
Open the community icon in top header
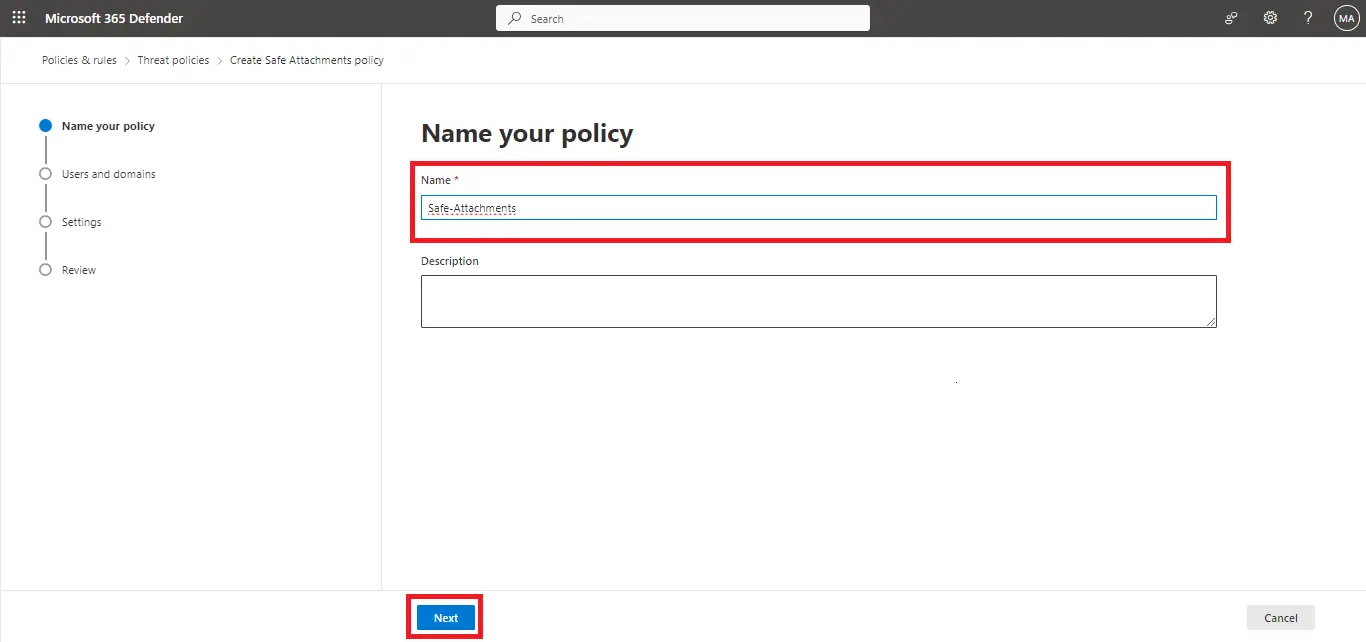tap(1231, 18)
